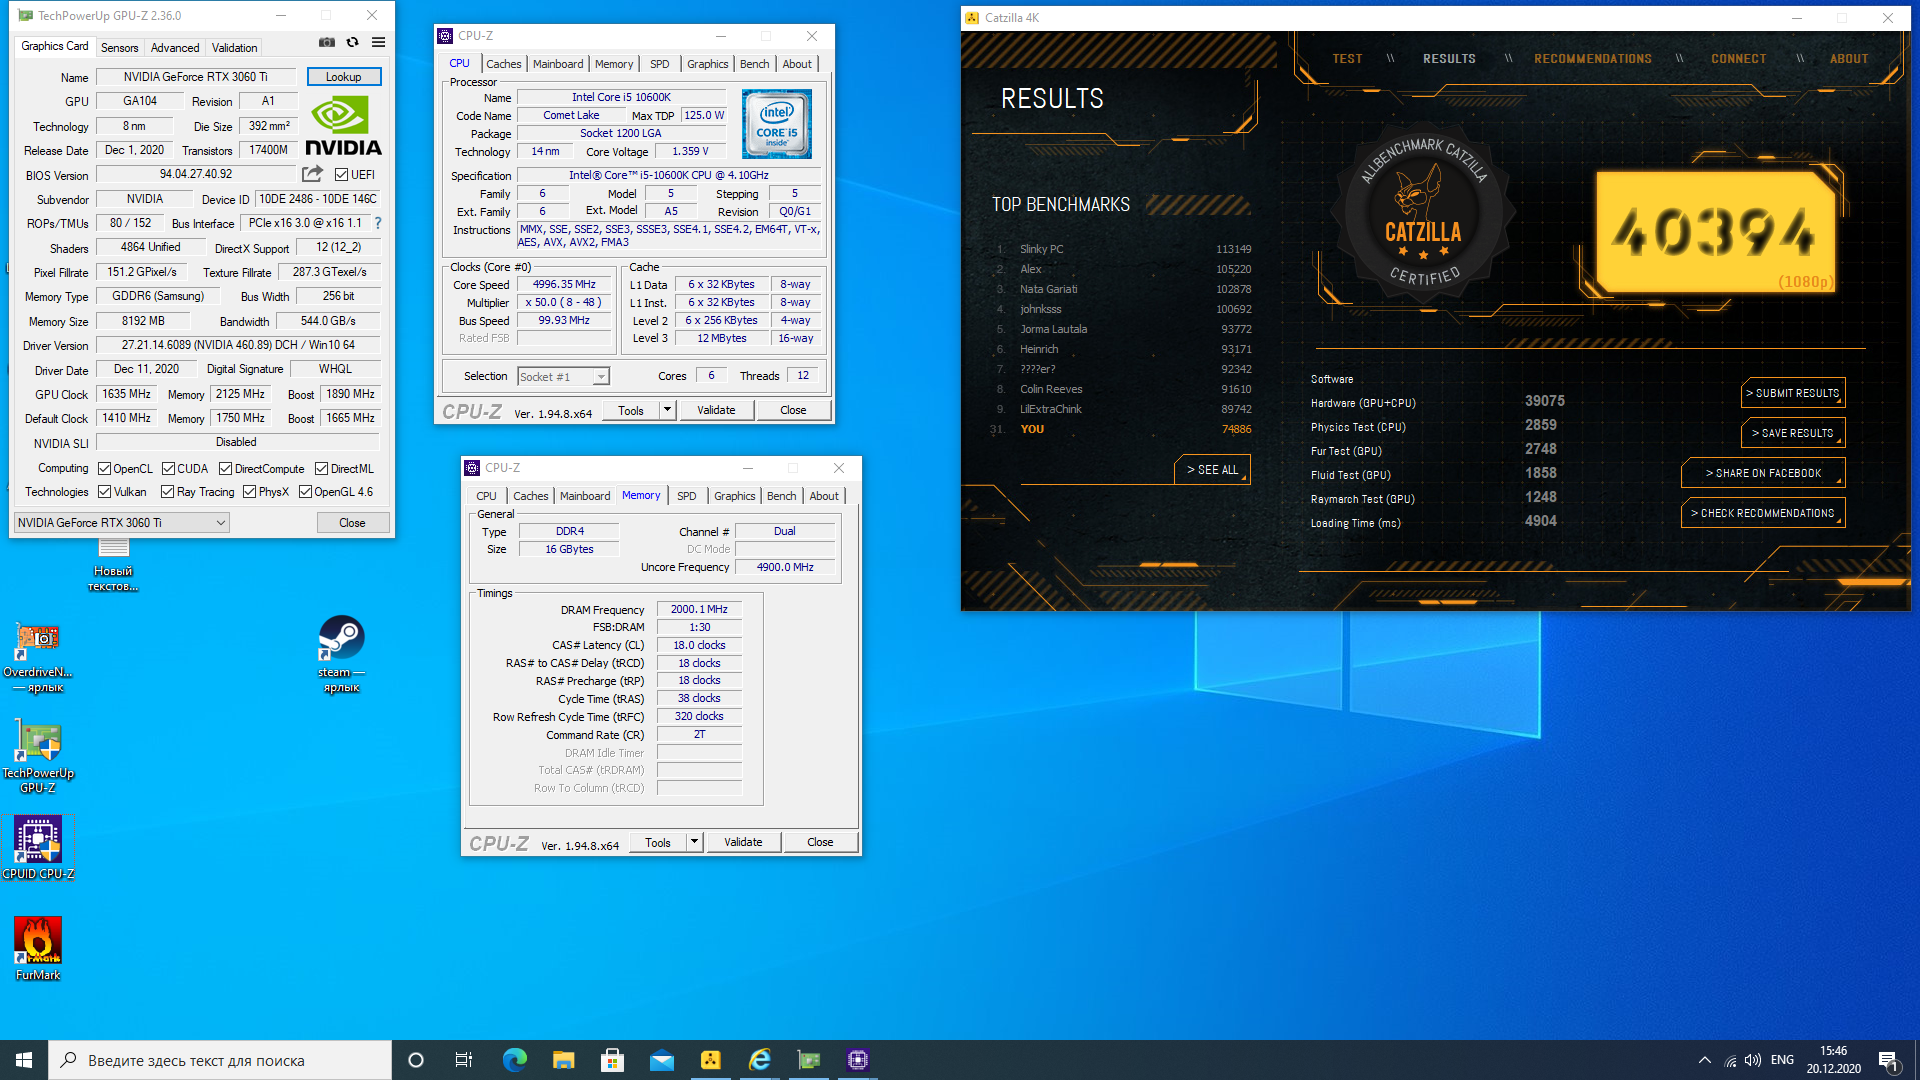Click SHARE ON FACEBOOK in Catzilla
This screenshot has width=1920, height=1080.
[x=1763, y=473]
